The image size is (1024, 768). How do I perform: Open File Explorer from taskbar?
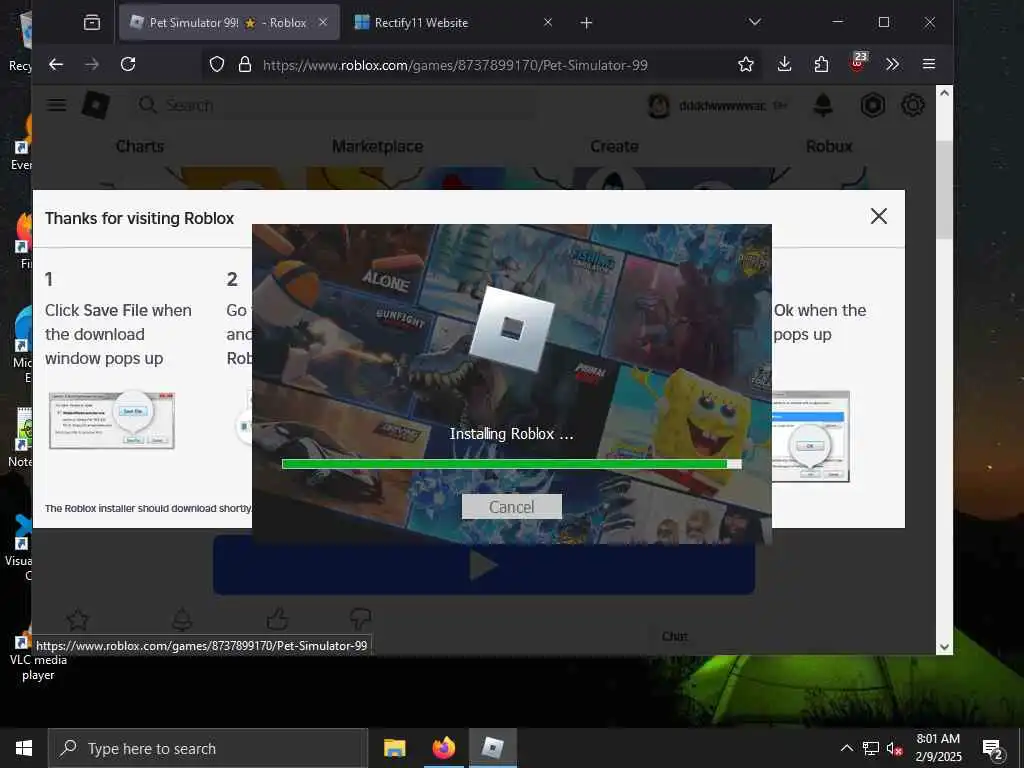394,748
